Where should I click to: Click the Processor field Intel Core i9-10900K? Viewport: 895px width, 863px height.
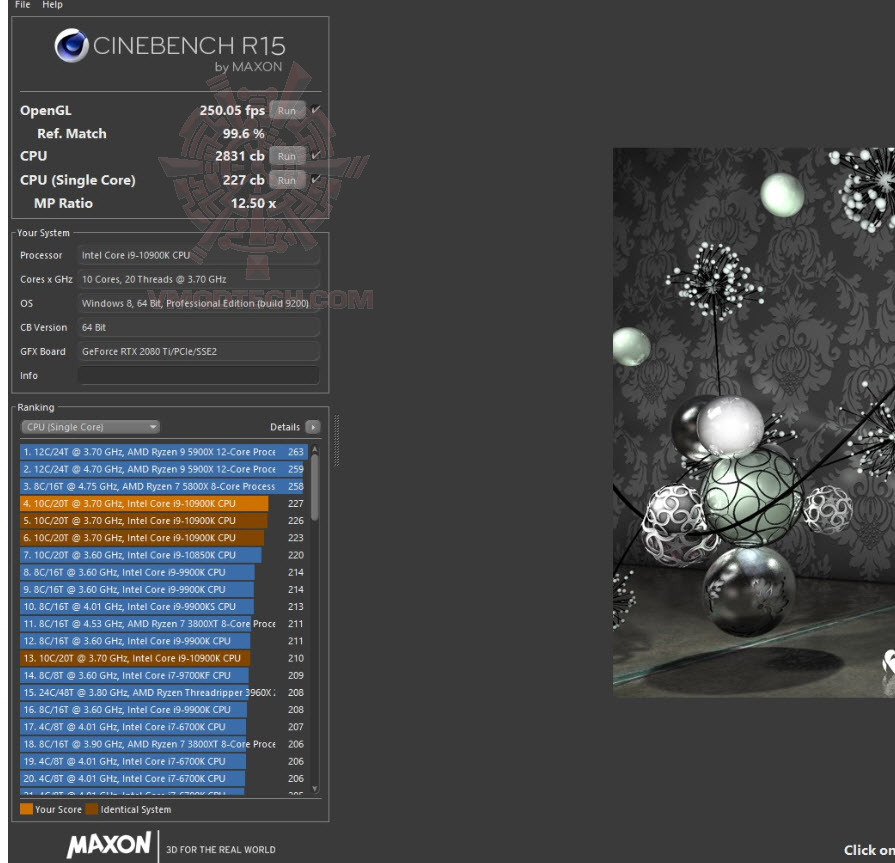(x=198, y=255)
